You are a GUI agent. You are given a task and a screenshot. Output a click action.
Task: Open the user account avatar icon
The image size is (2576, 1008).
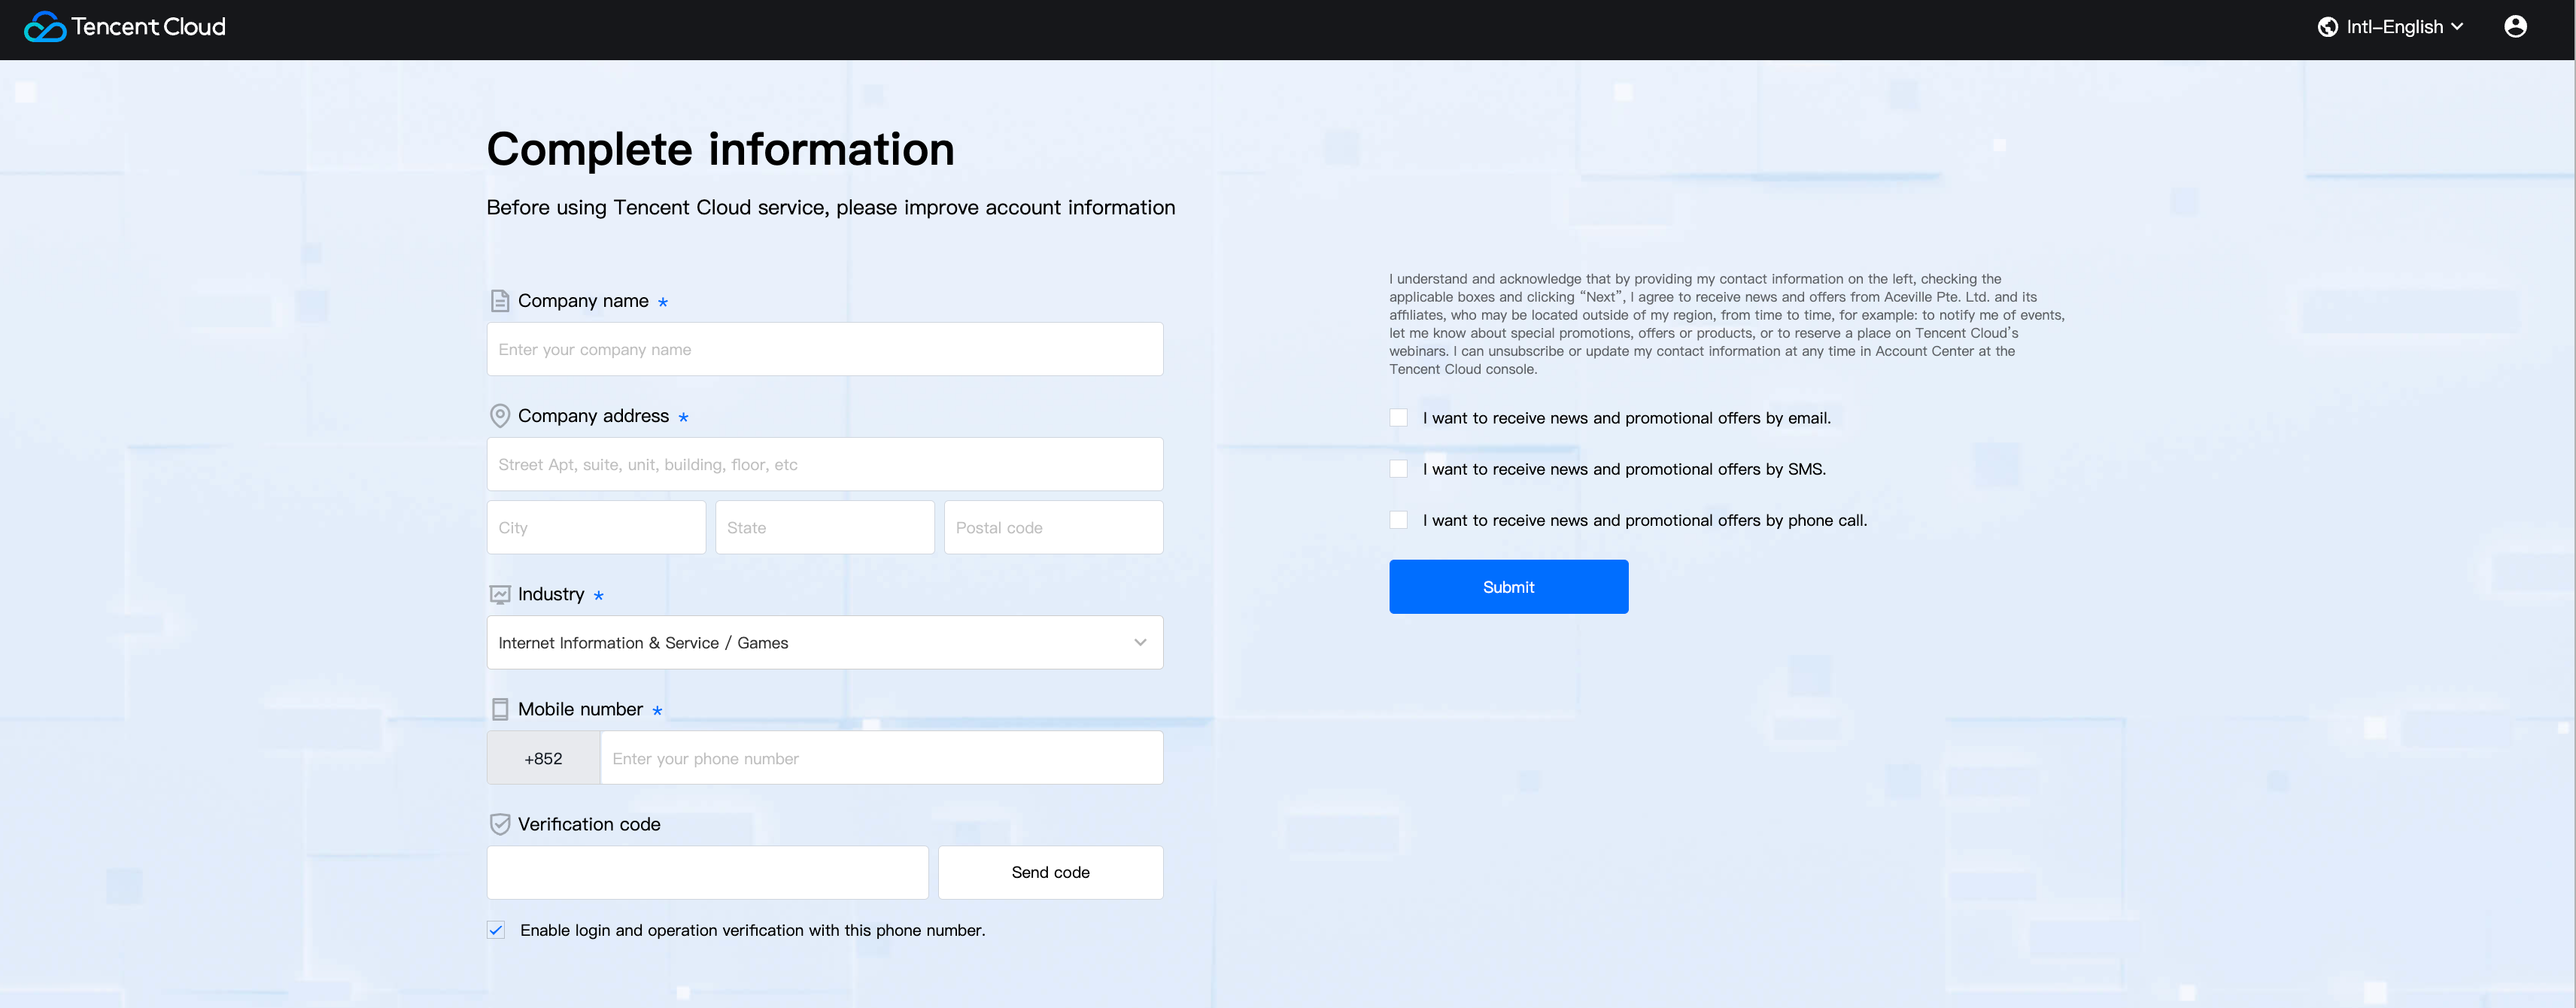(2515, 27)
